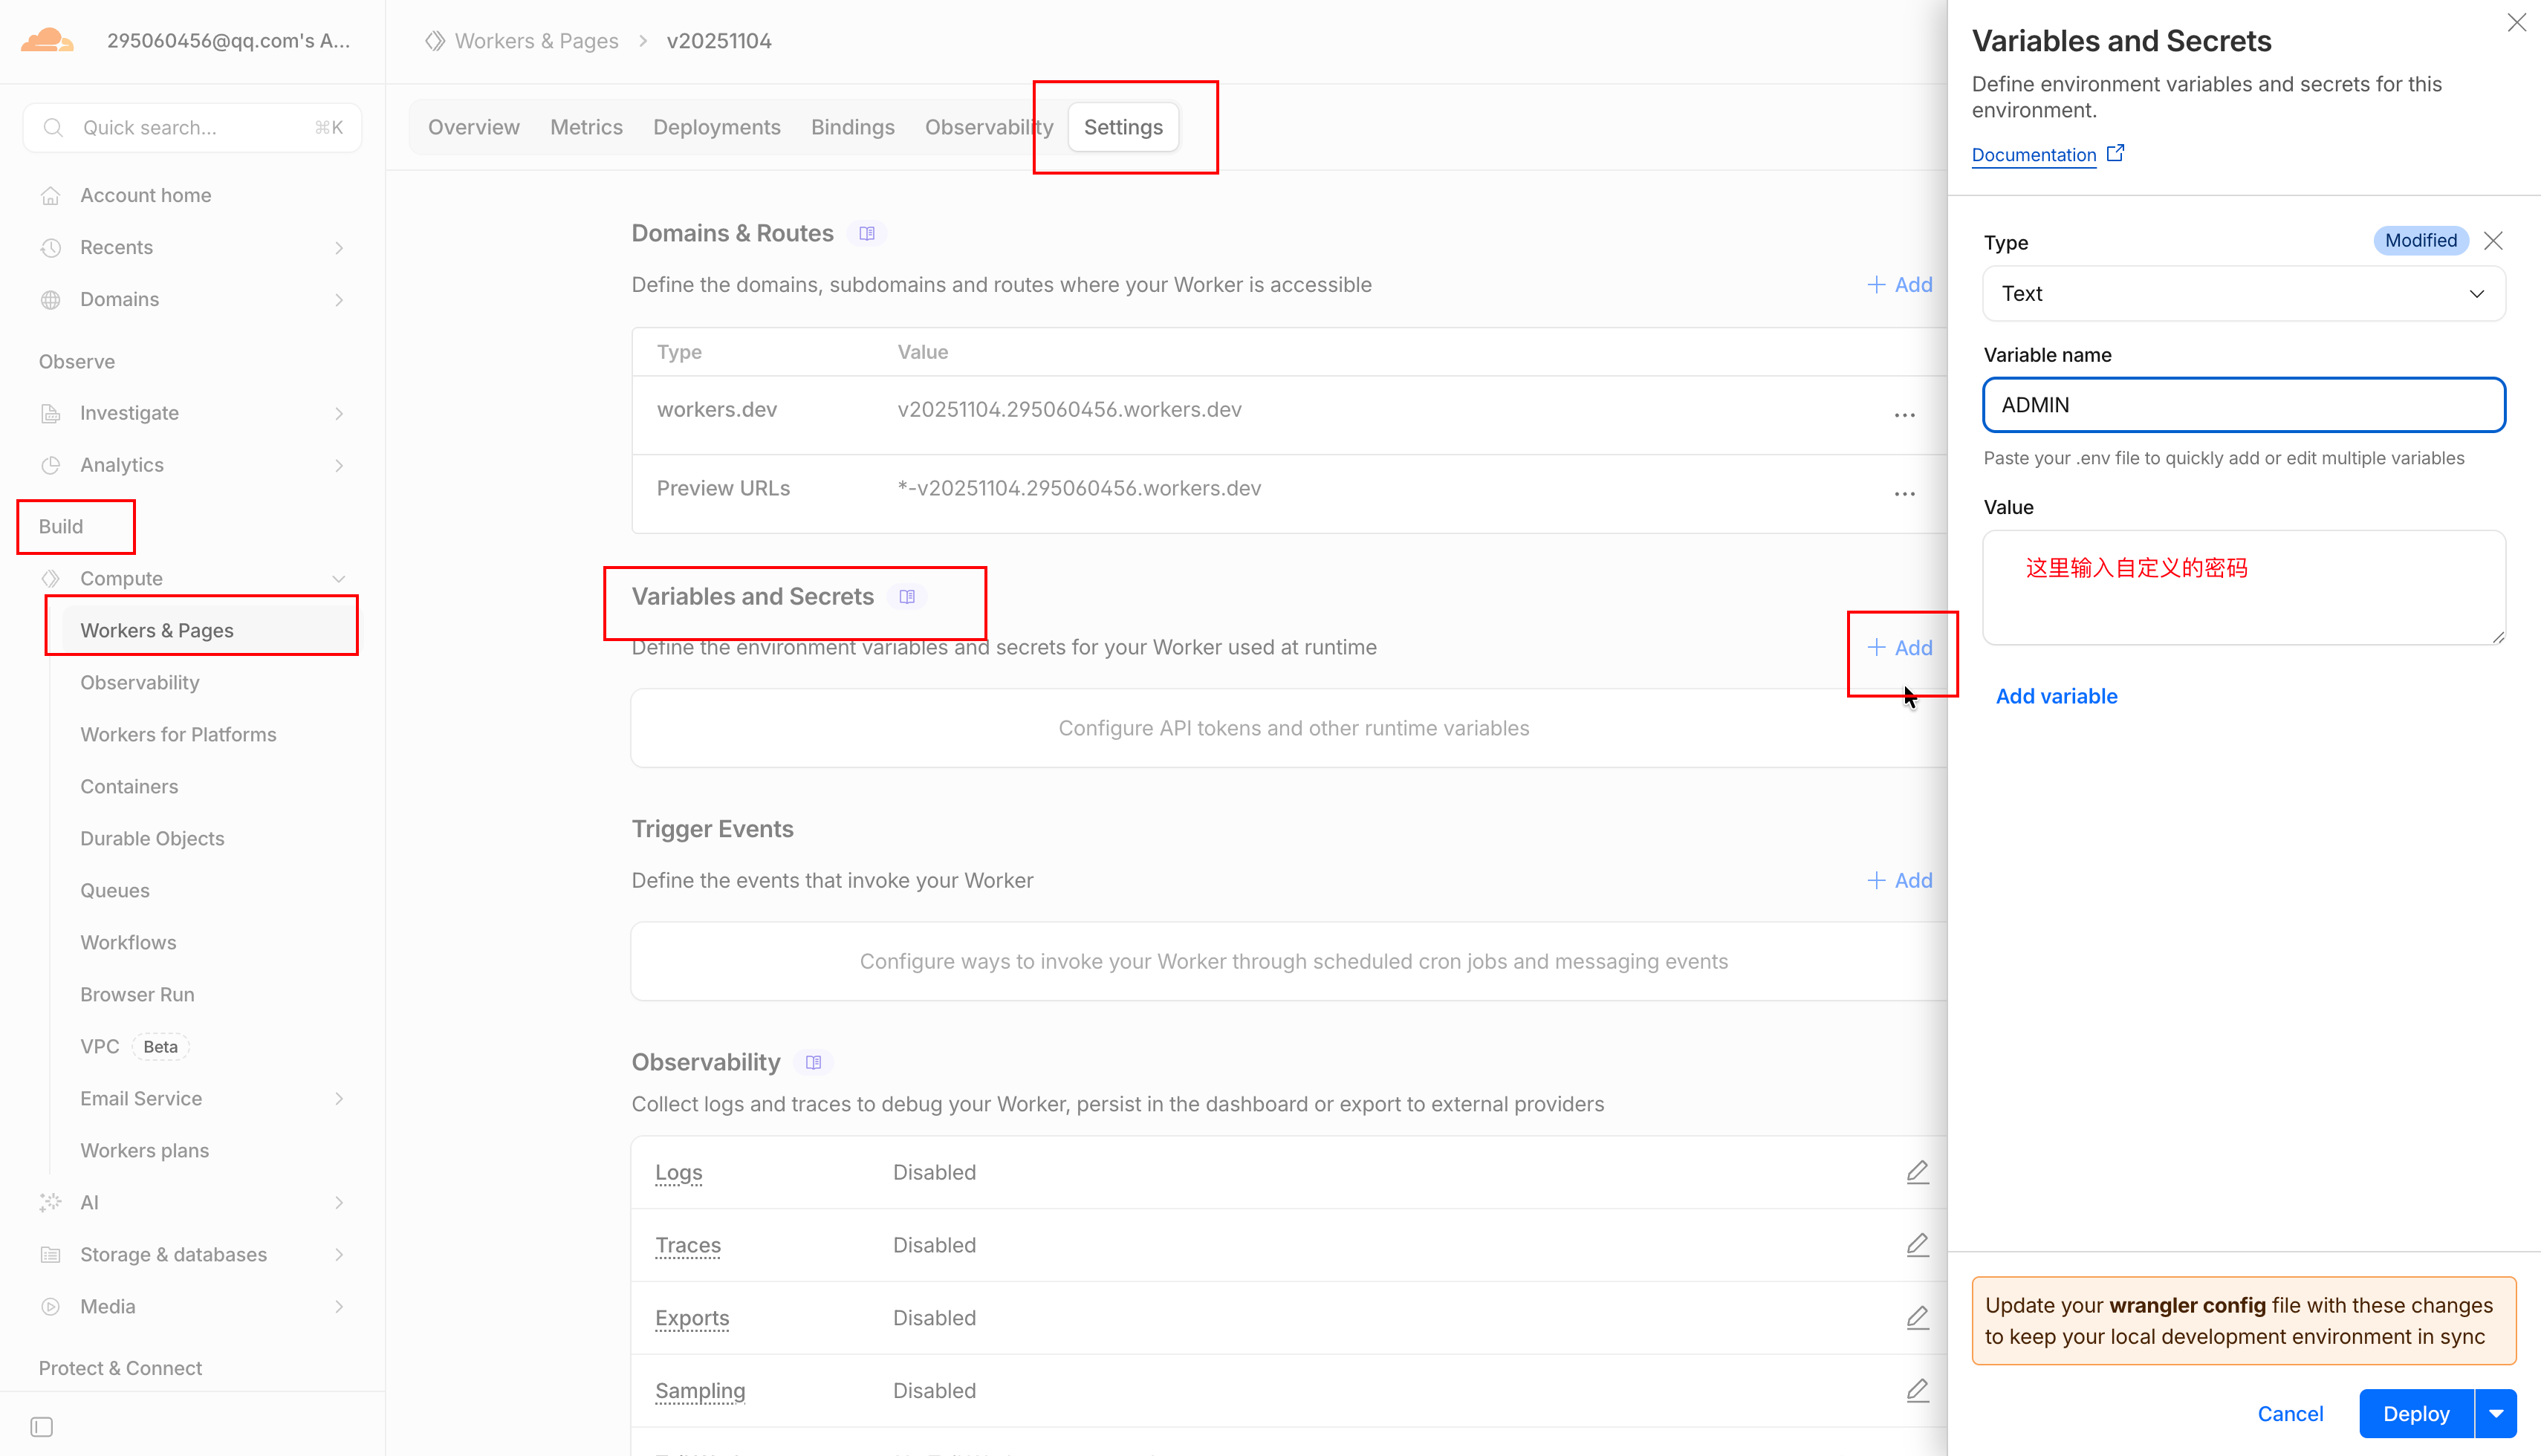Open options menu for workers.dev row

tap(1904, 415)
